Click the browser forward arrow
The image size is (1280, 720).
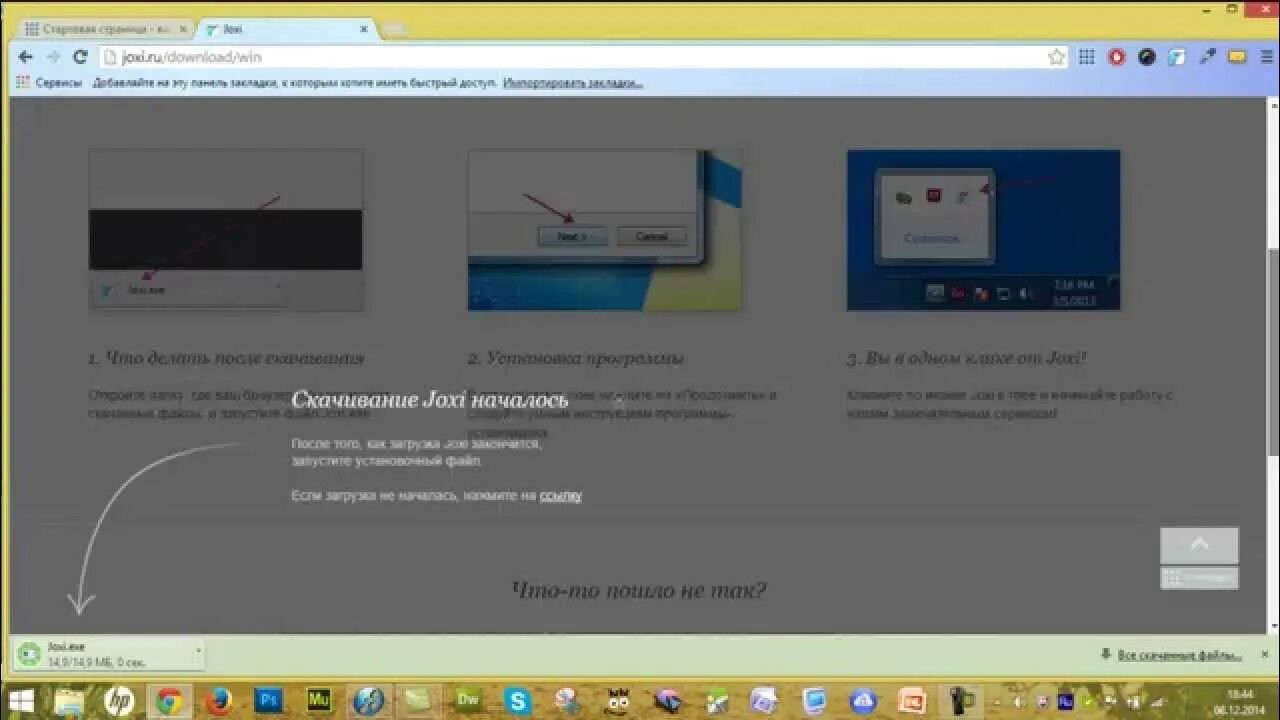click(x=53, y=58)
